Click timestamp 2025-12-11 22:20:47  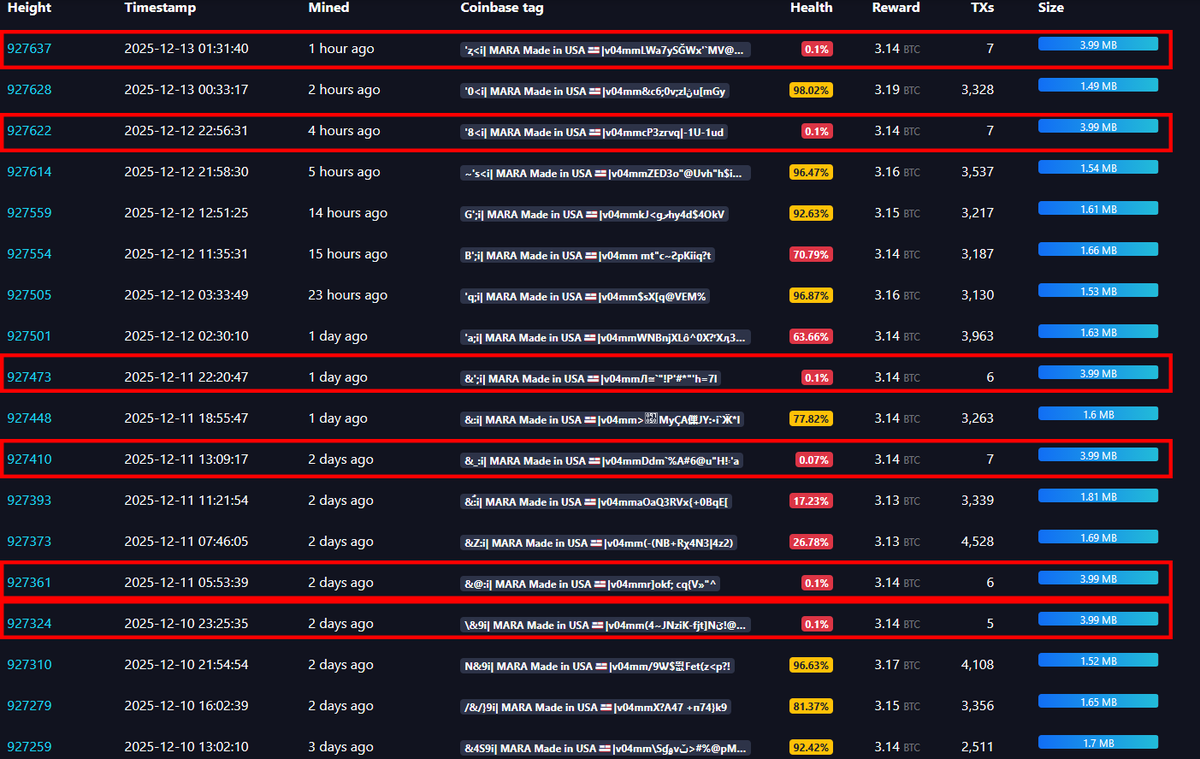(186, 377)
